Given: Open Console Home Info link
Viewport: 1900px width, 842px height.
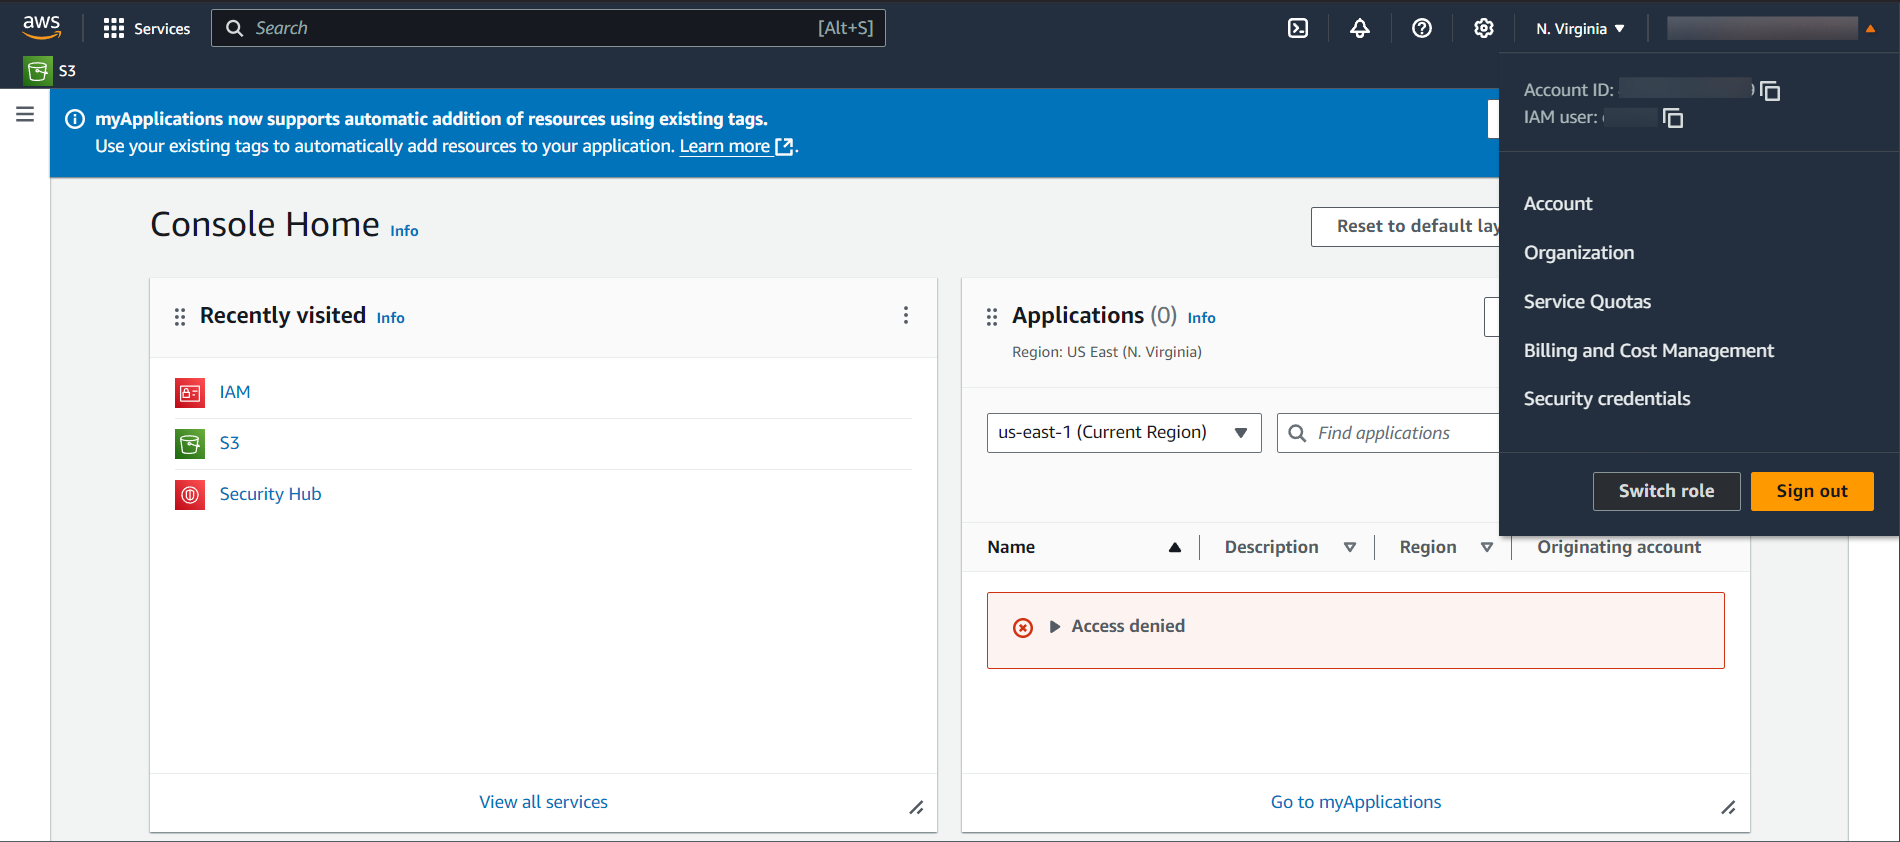Looking at the screenshot, I should point(404,231).
